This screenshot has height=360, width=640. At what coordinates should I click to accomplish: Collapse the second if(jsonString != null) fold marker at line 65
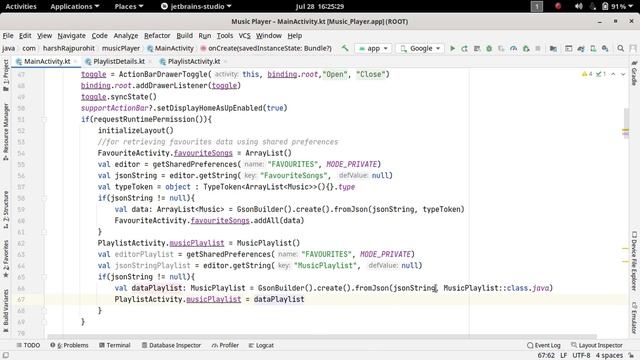pyautogui.click(x=44, y=277)
